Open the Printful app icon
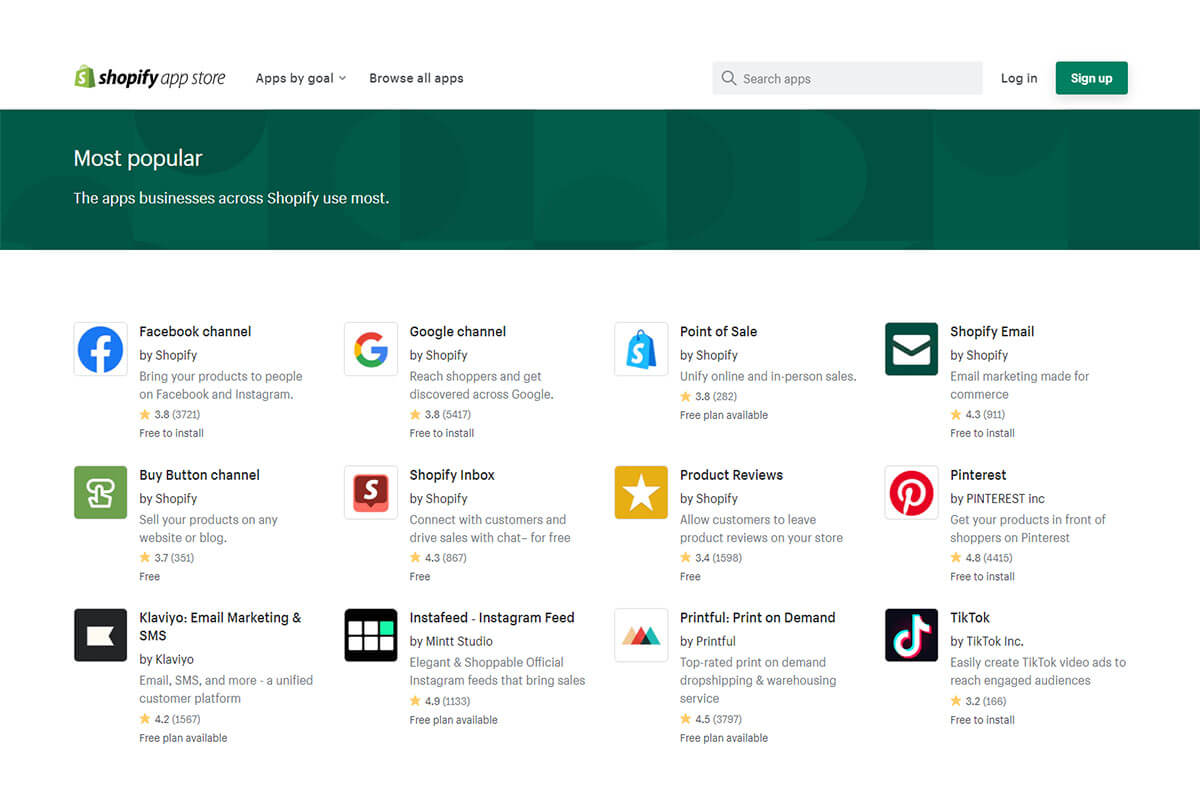1200x800 pixels. [x=641, y=635]
